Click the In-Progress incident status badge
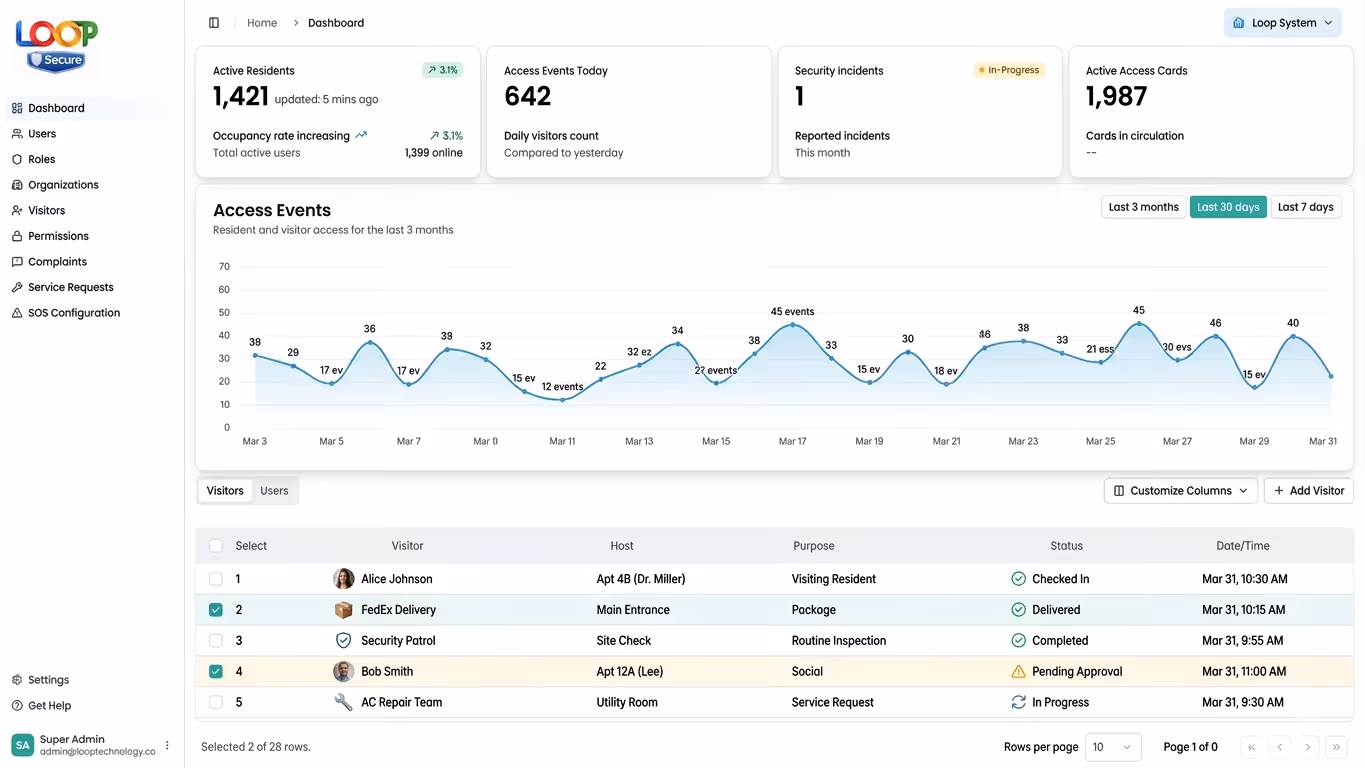The height and width of the screenshot is (768, 1365). pyautogui.click(x=1007, y=70)
